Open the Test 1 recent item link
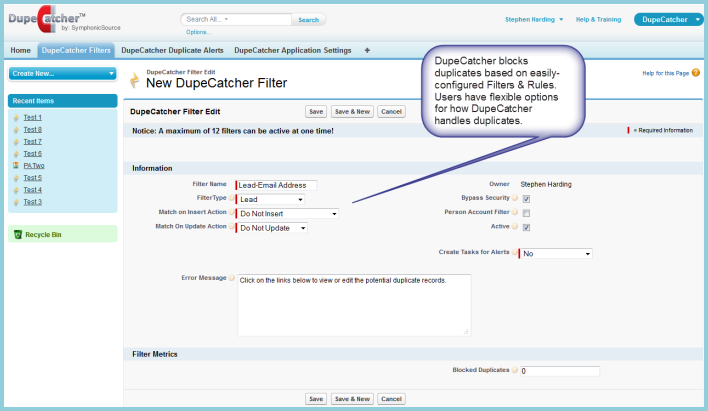 (33, 118)
